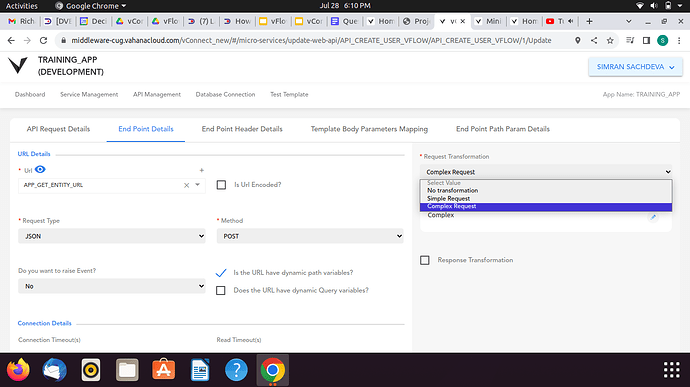The height and width of the screenshot is (387, 690).
Task: Choose the Simple Request option
Action: tap(546, 199)
